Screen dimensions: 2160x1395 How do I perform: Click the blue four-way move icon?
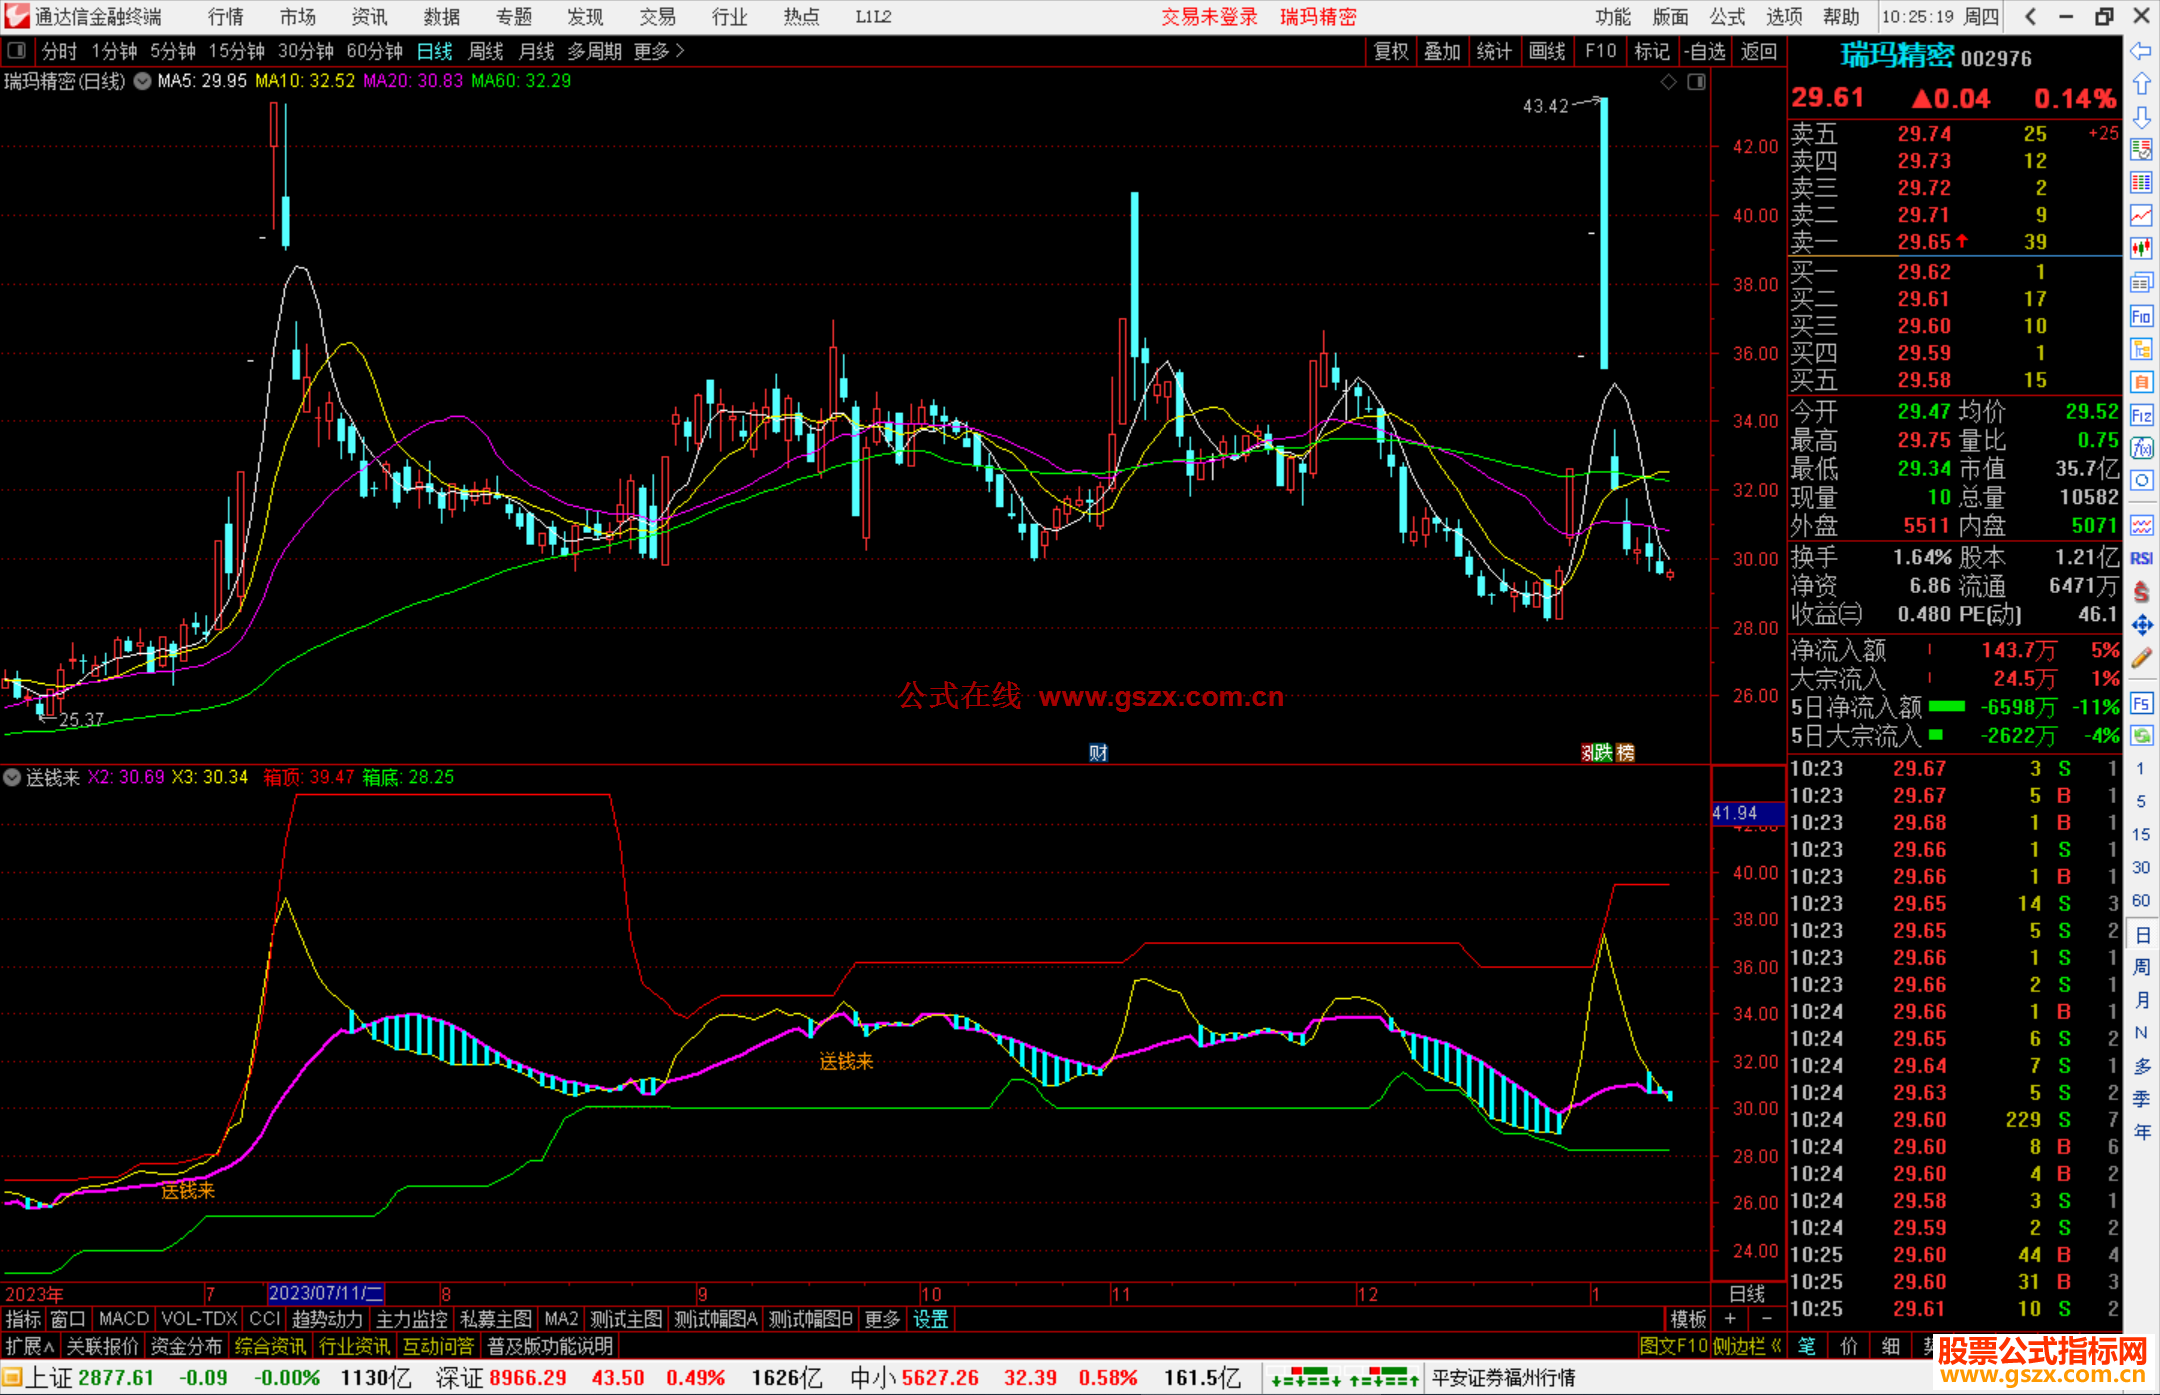(x=2141, y=625)
